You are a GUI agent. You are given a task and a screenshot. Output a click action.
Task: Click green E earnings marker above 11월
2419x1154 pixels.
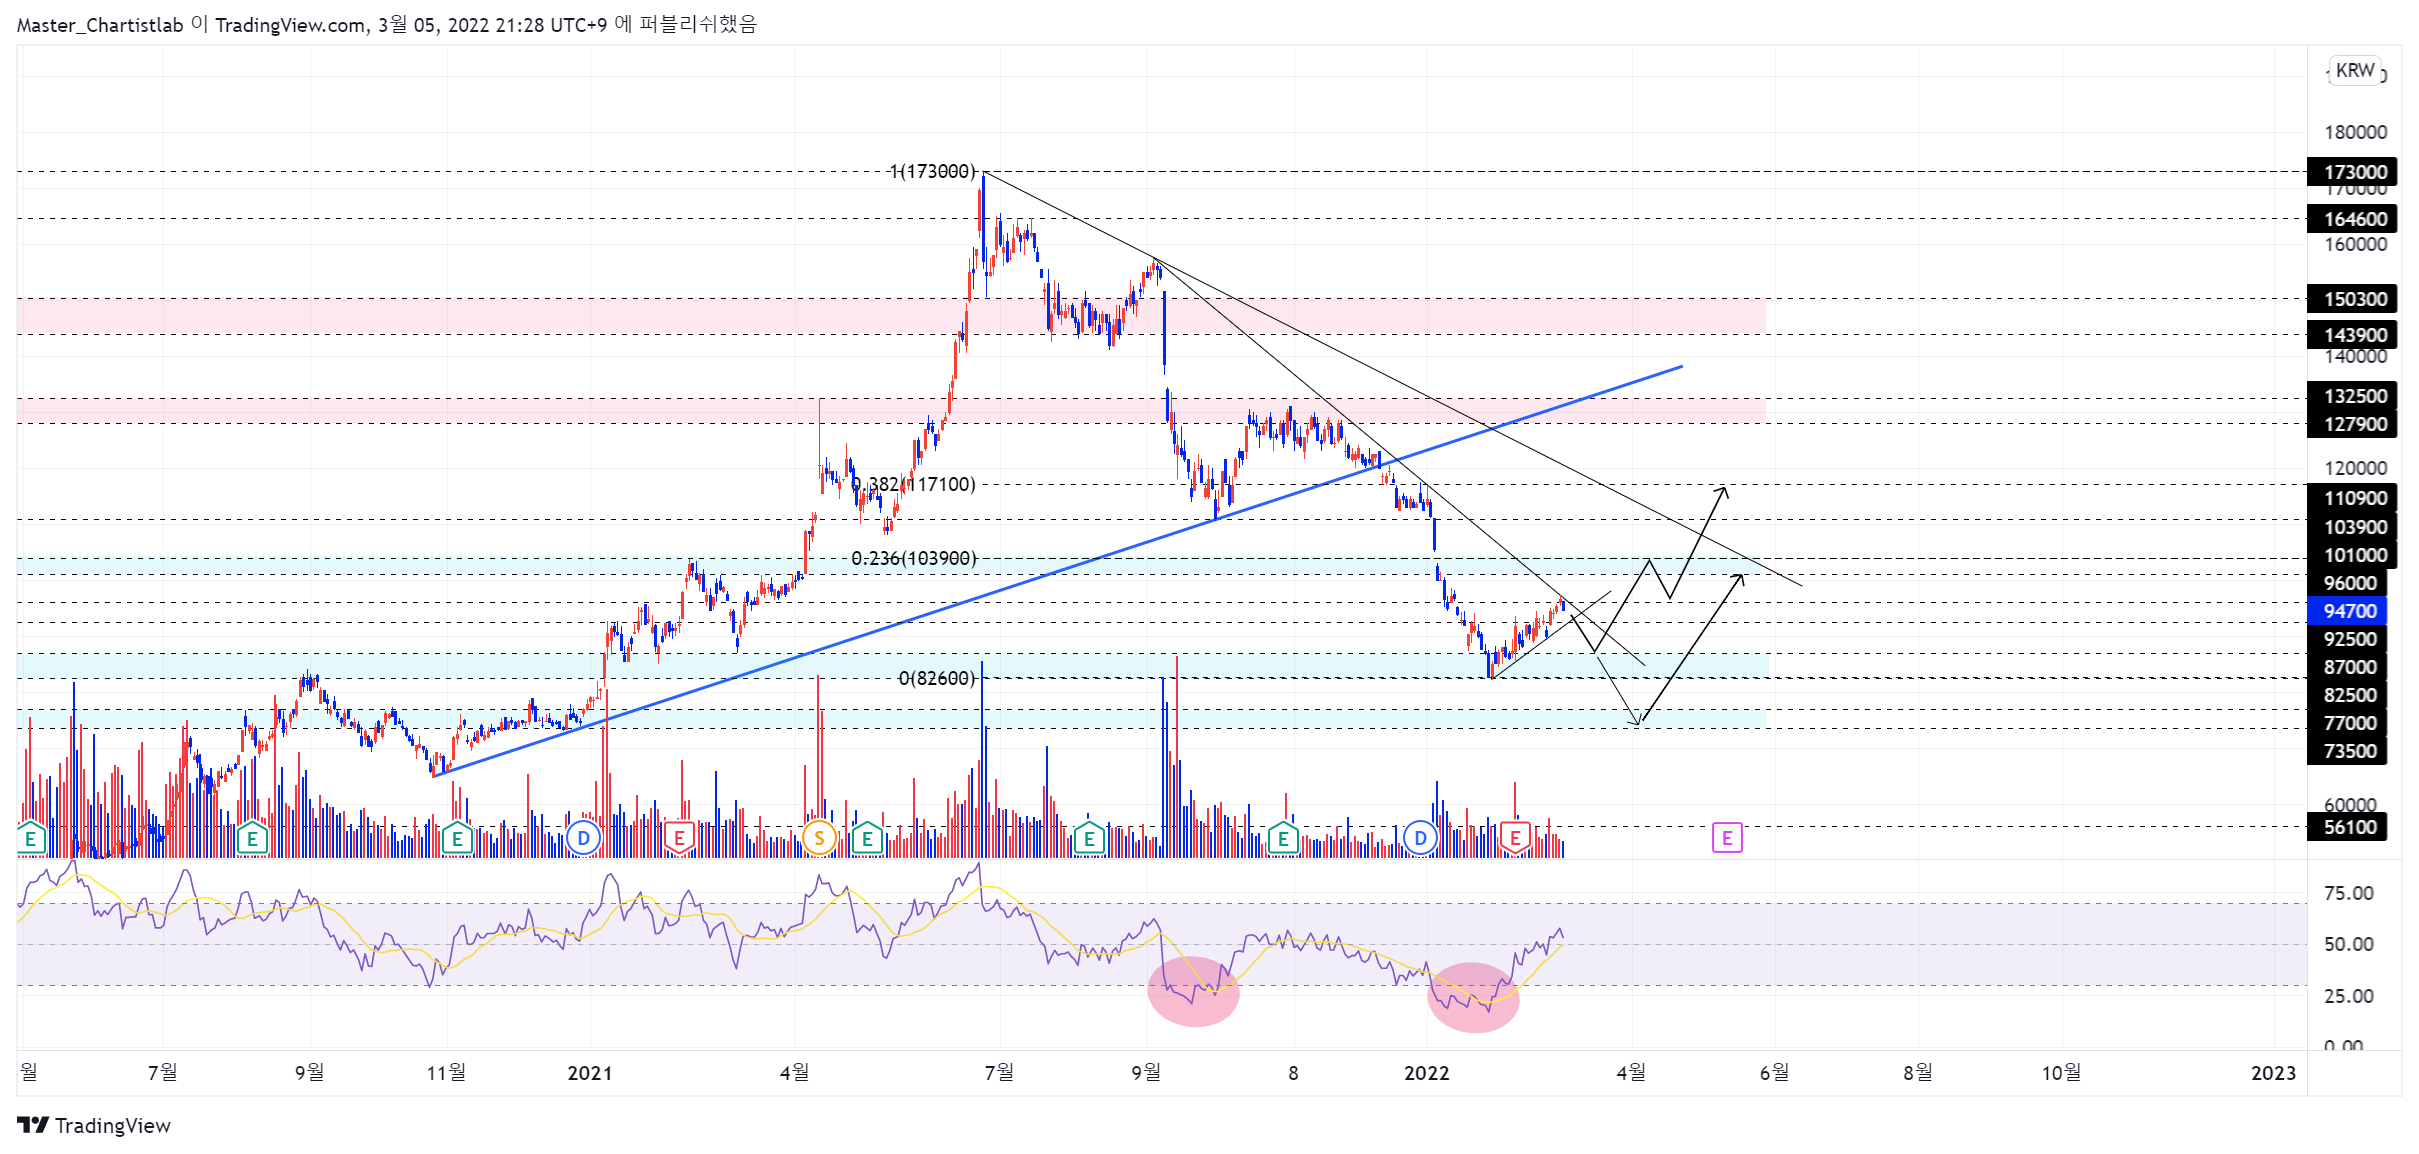pos(457,838)
